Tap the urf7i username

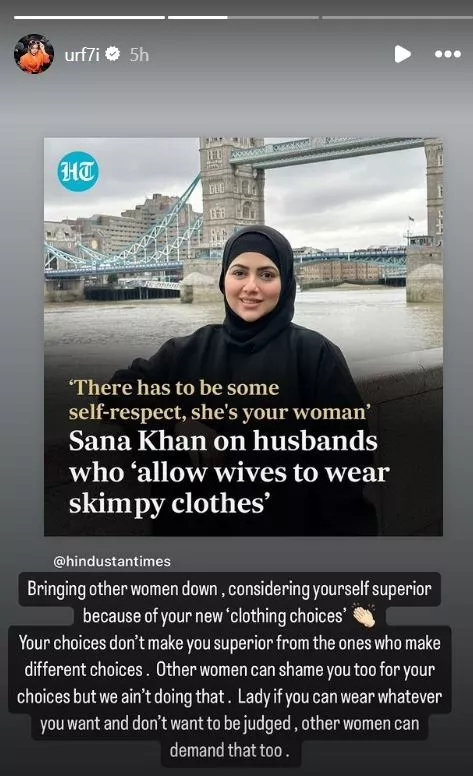pyautogui.click(x=82, y=54)
